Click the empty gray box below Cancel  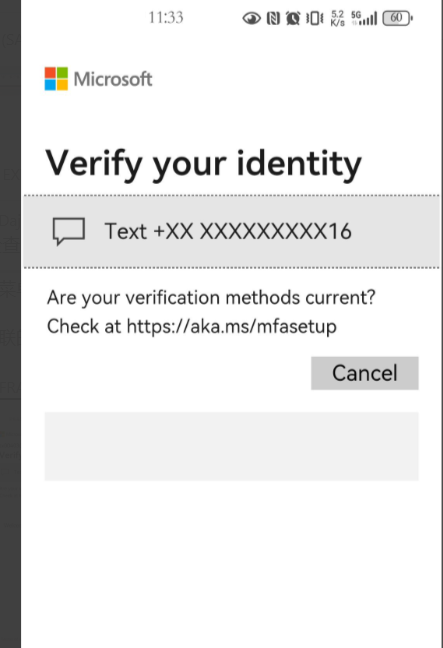point(231,446)
